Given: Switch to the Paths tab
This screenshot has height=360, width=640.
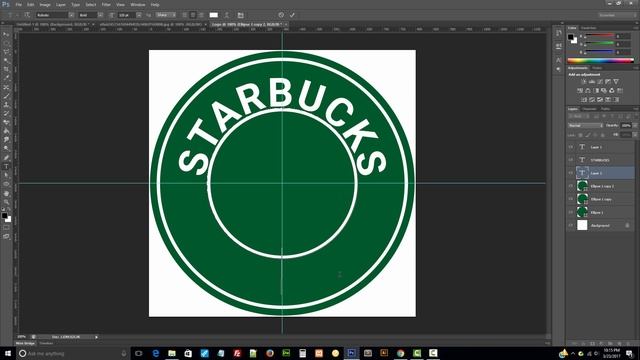Looking at the screenshot, I should point(605,109).
